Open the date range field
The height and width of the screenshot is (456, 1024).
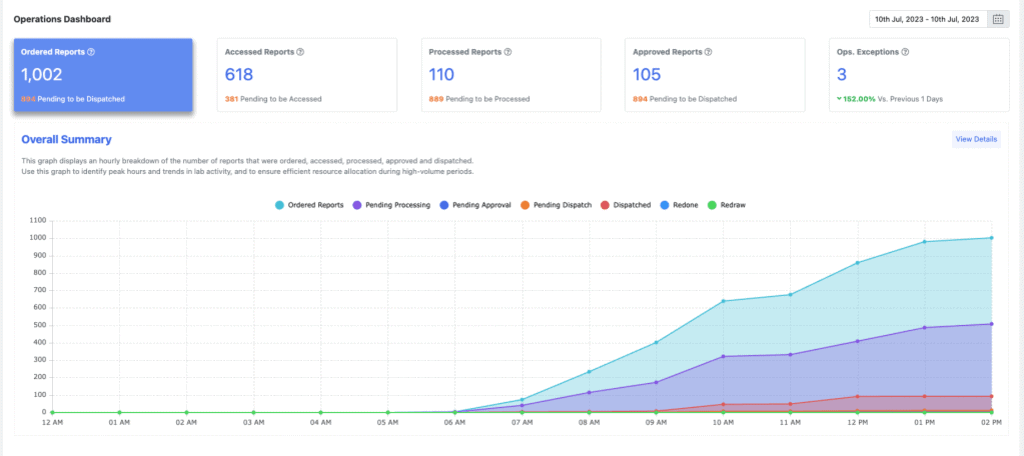[926, 19]
